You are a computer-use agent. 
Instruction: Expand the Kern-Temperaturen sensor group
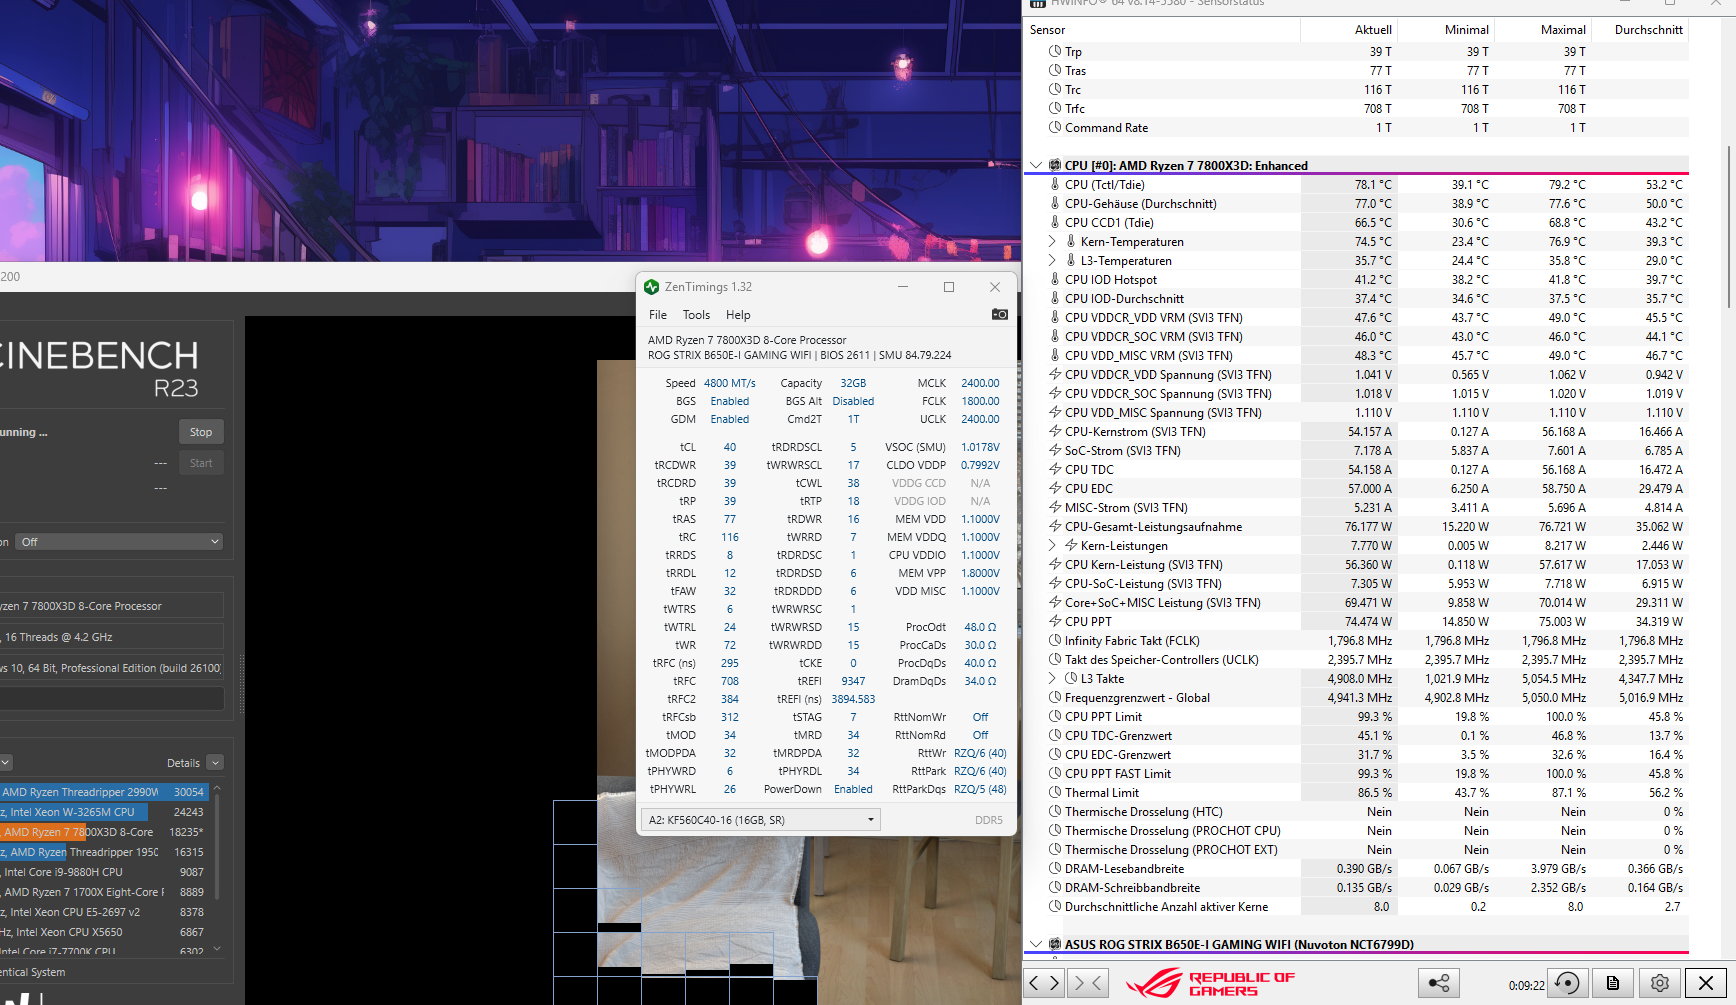point(1051,241)
